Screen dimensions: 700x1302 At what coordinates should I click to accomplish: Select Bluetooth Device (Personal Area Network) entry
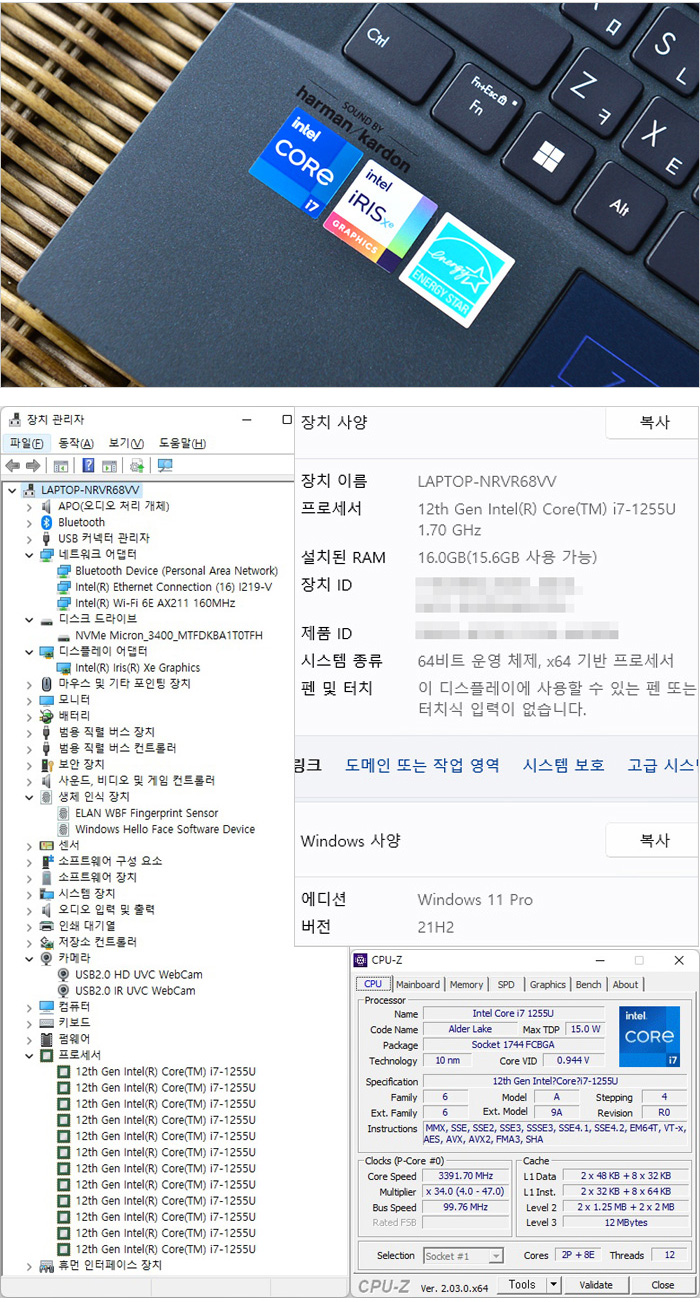(177, 571)
